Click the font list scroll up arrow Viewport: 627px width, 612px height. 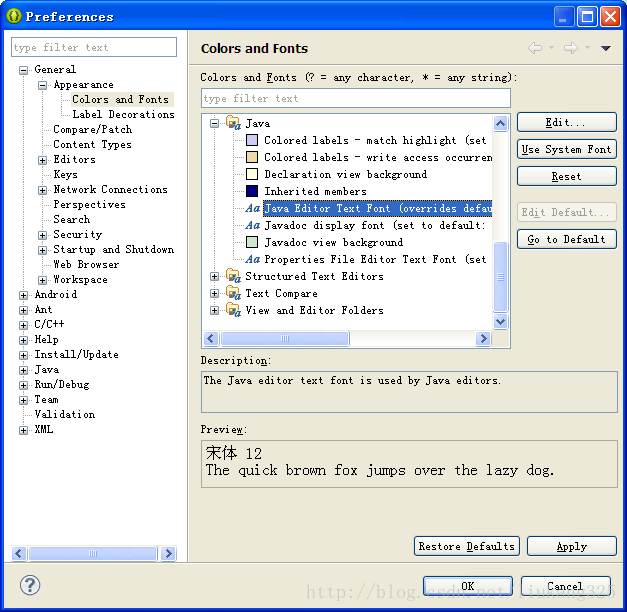(501, 123)
